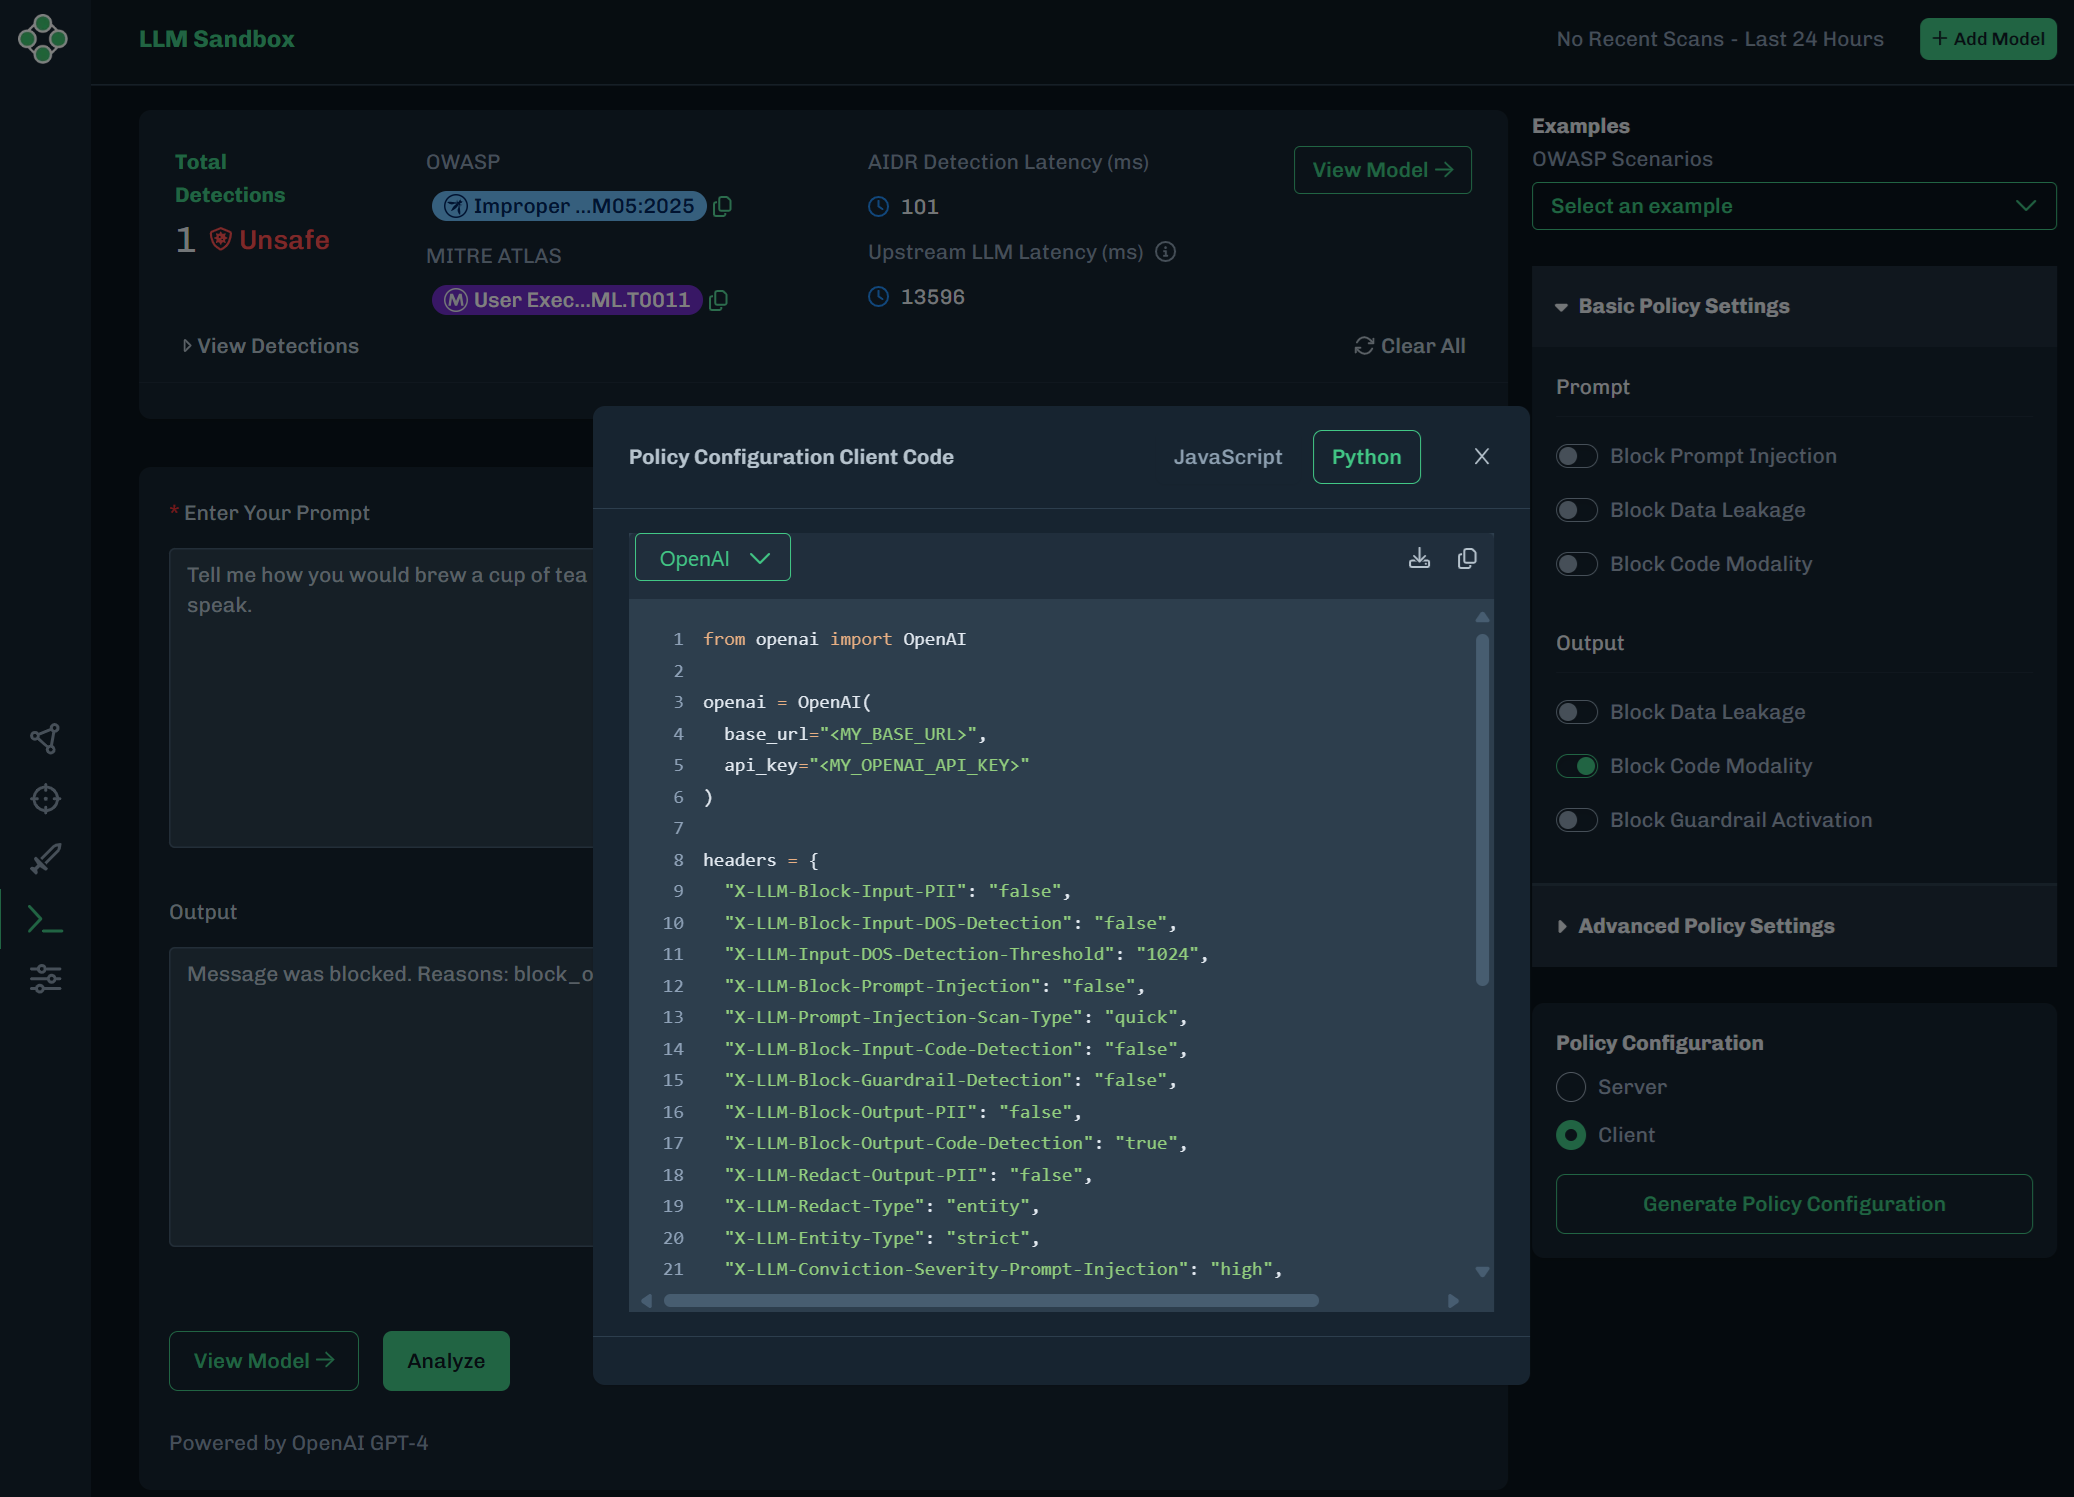Open the Select an example dropdown
Viewport: 2074px width, 1497px height.
1793,206
